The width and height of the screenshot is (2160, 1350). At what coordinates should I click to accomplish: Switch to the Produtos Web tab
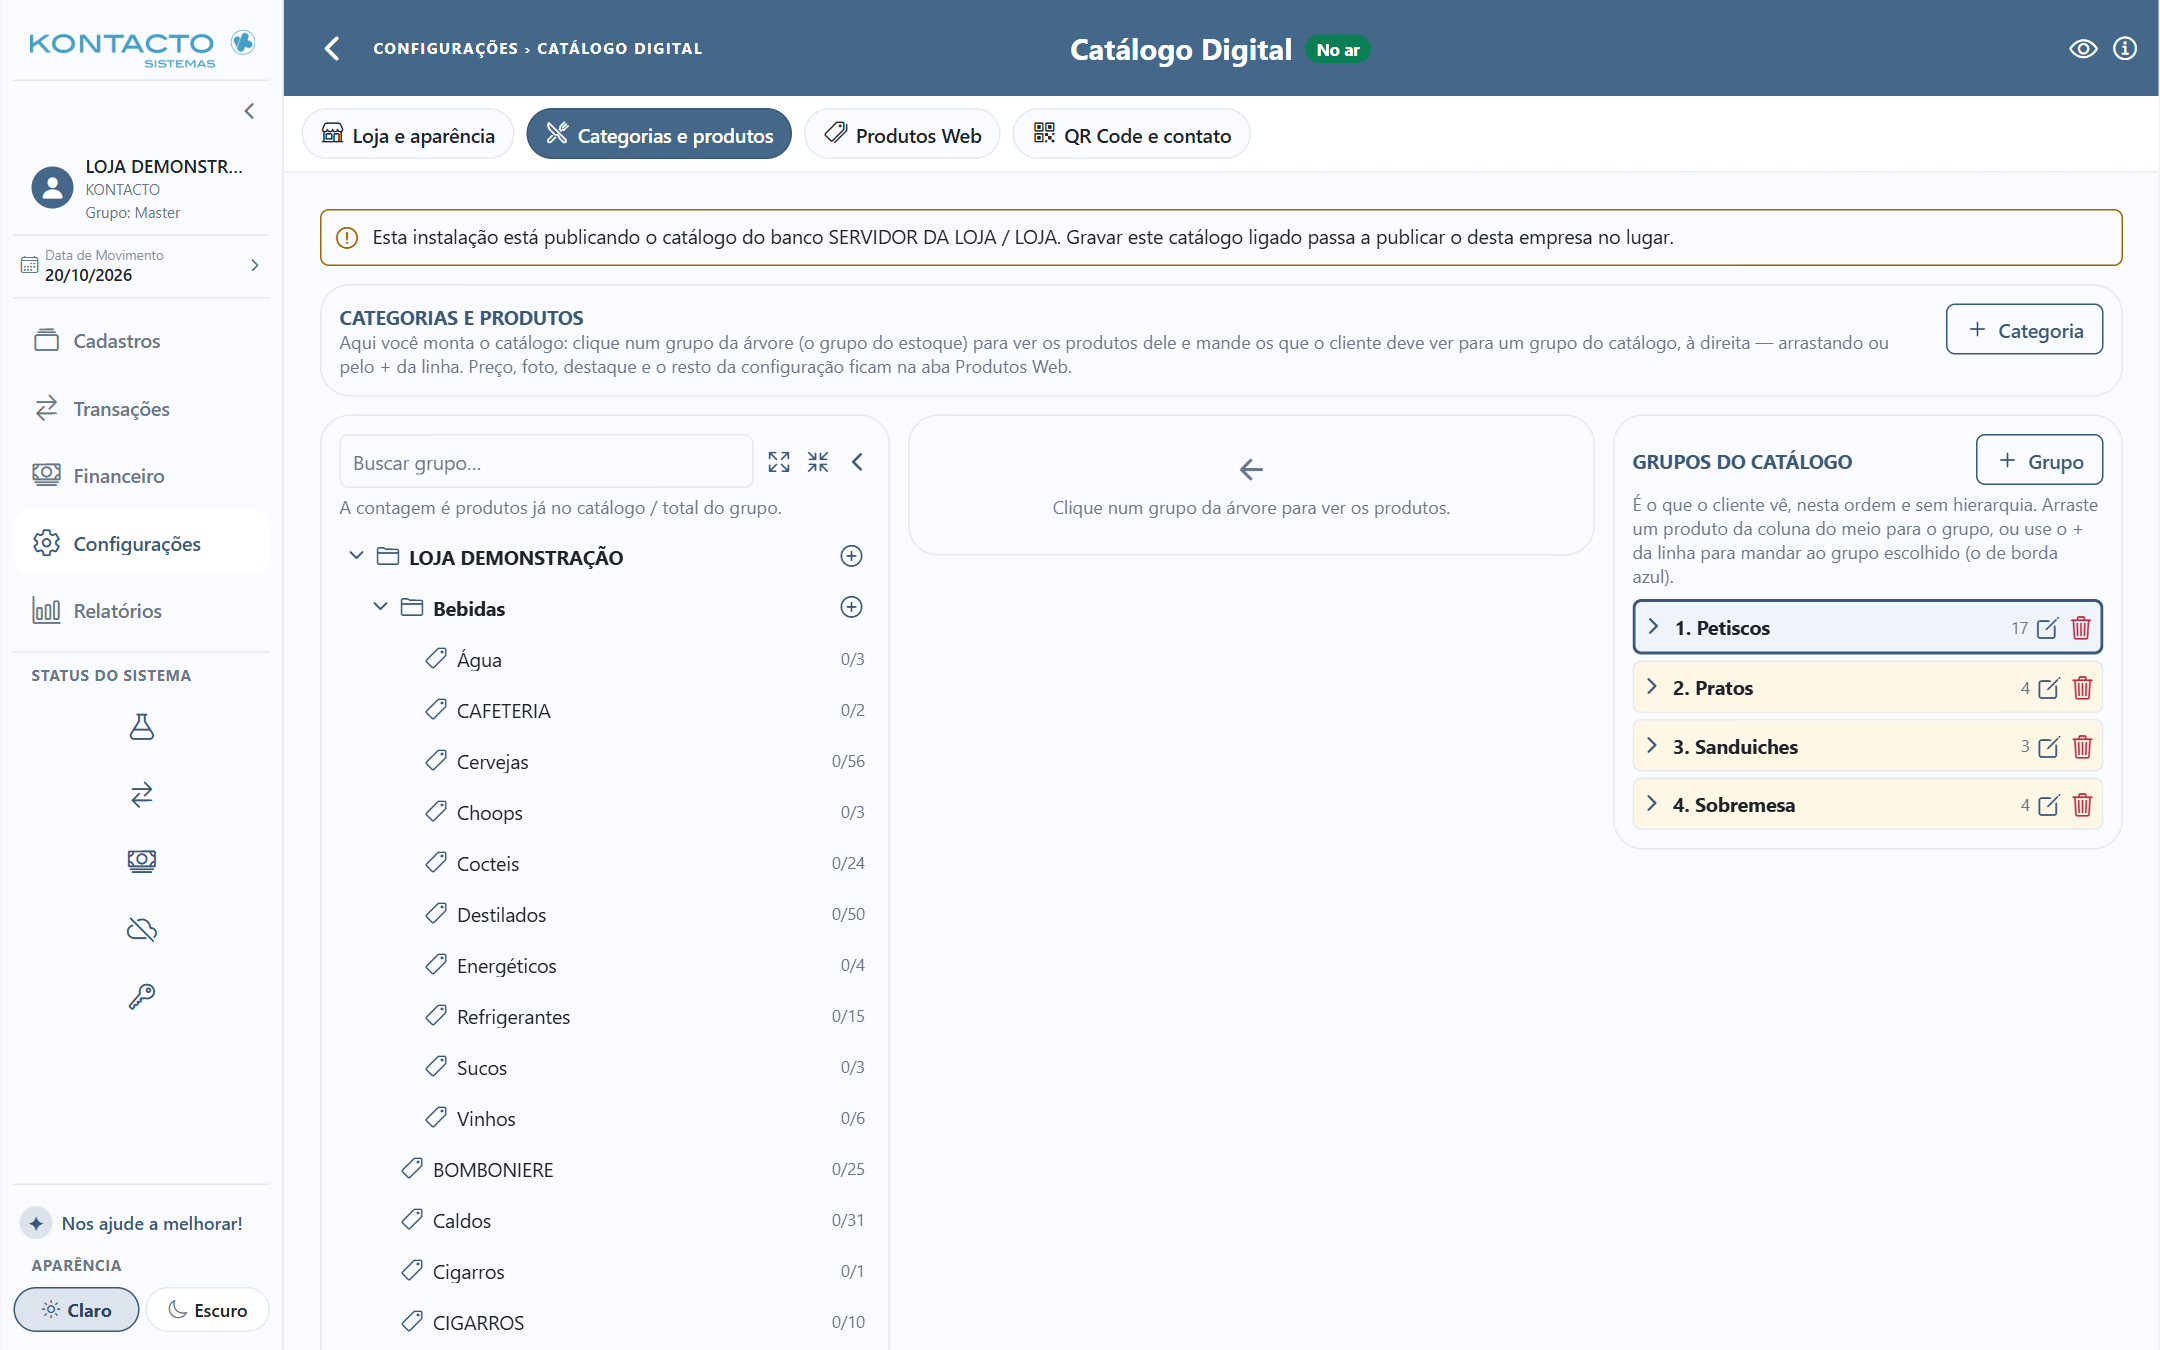pyautogui.click(x=902, y=134)
